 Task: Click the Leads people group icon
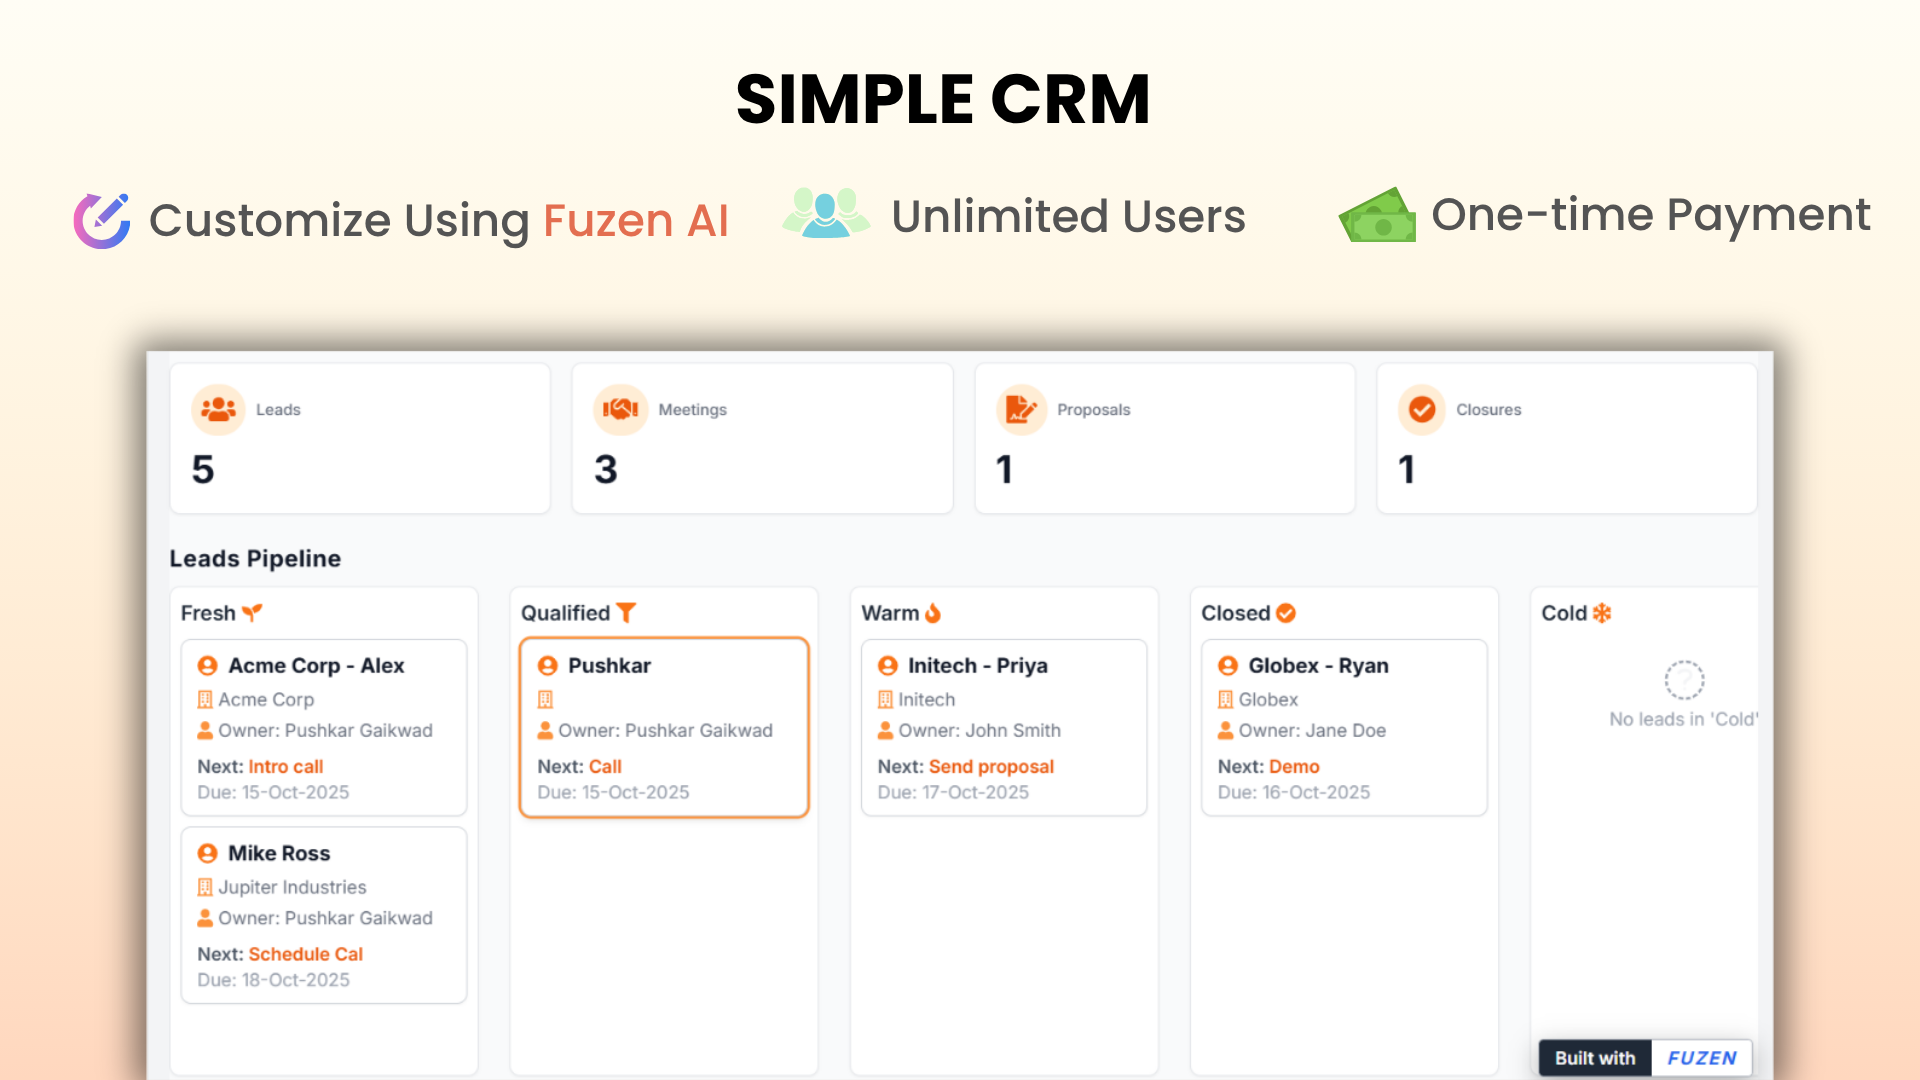point(218,409)
